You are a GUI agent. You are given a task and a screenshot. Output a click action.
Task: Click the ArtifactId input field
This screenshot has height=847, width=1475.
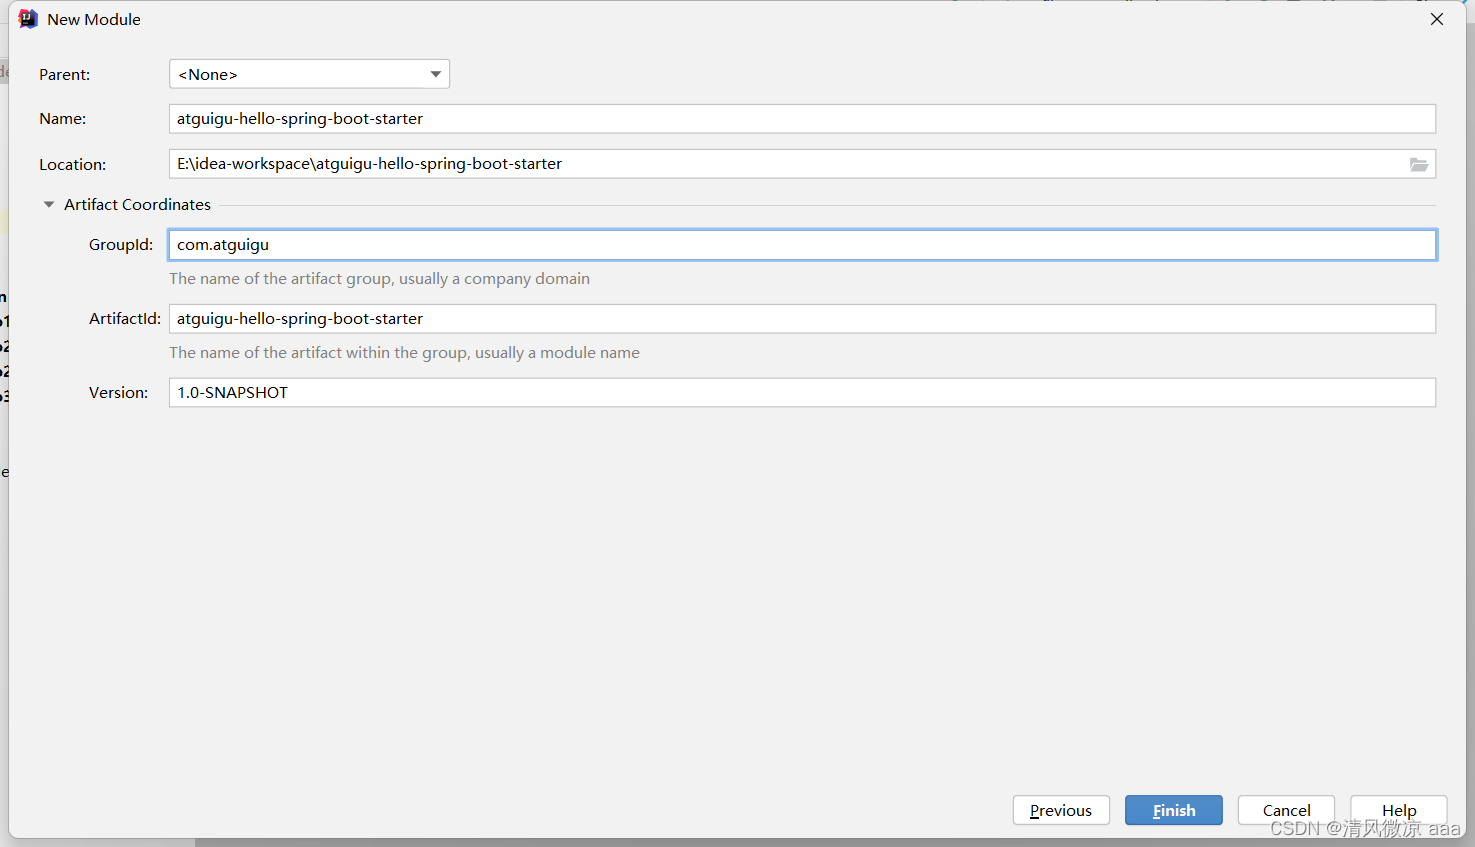pos(802,319)
